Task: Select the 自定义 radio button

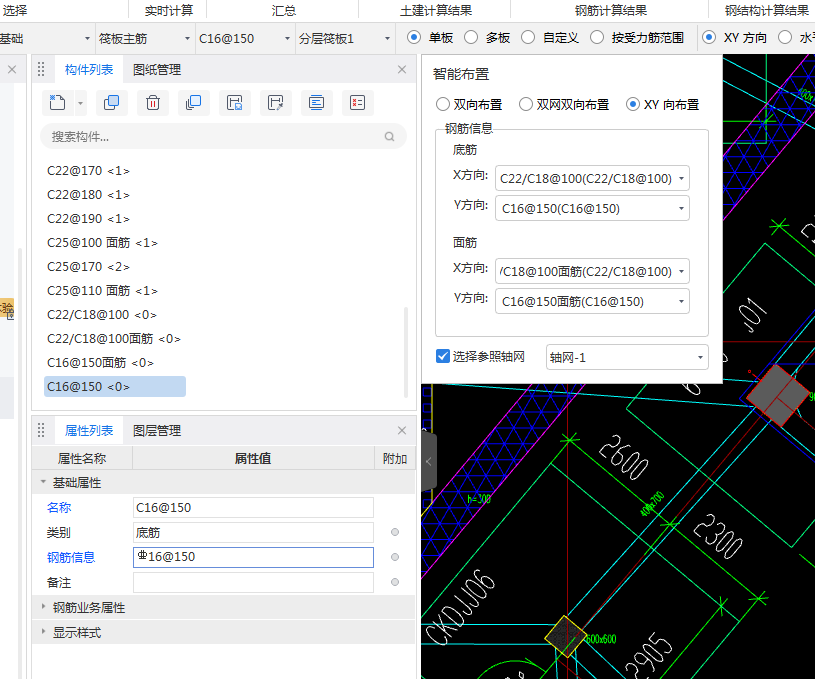Action: 528,37
